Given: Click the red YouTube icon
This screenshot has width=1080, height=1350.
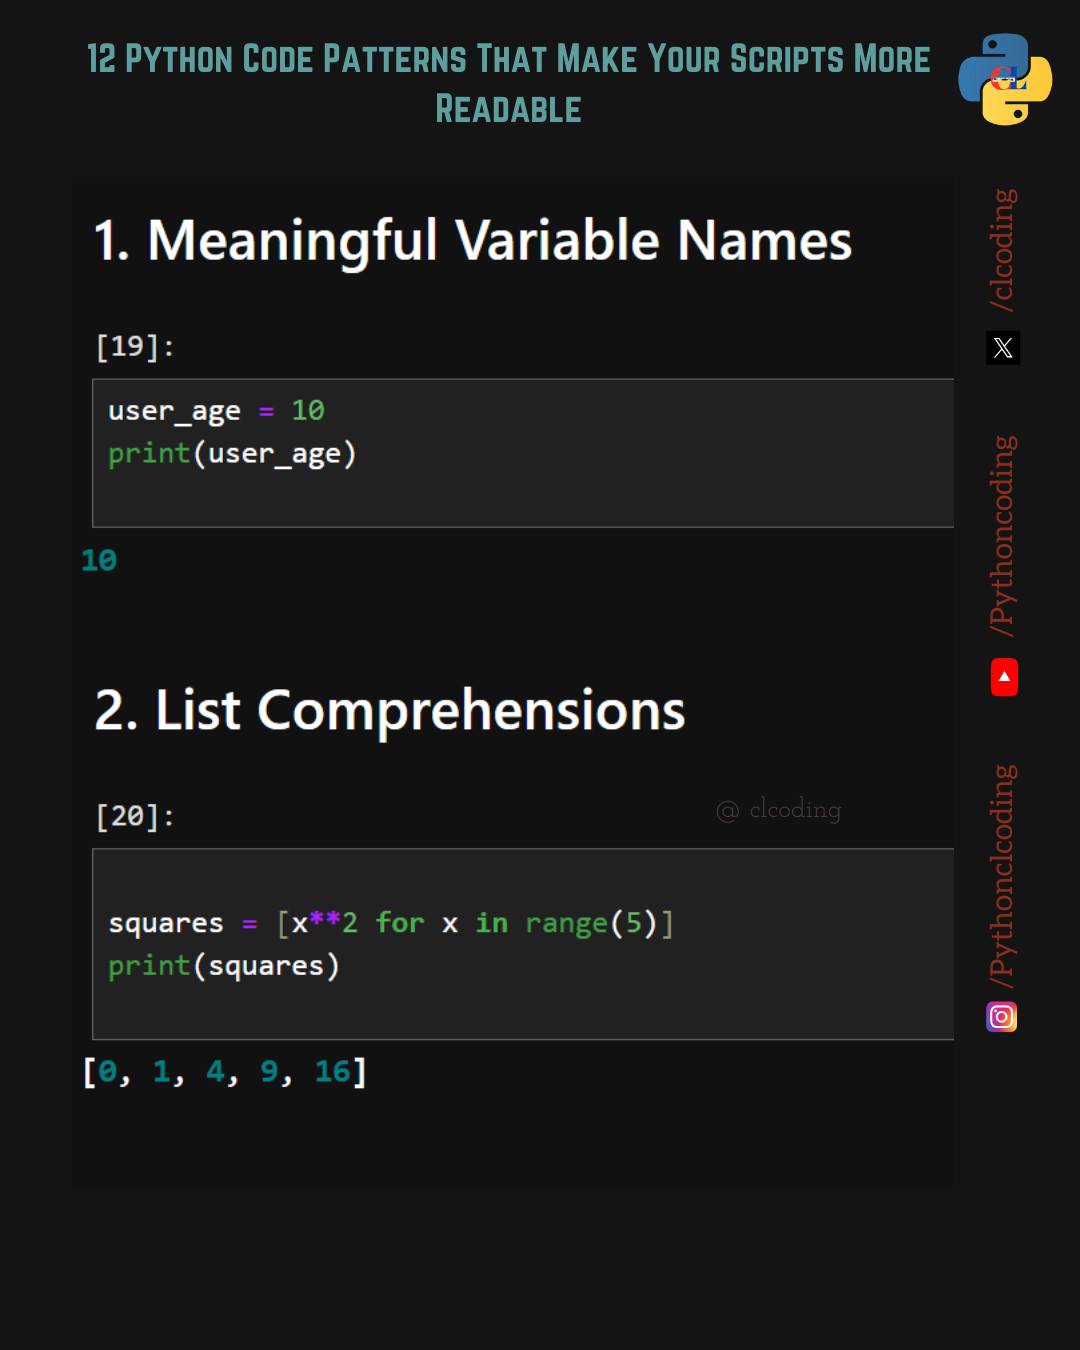Looking at the screenshot, I should tap(1004, 677).
